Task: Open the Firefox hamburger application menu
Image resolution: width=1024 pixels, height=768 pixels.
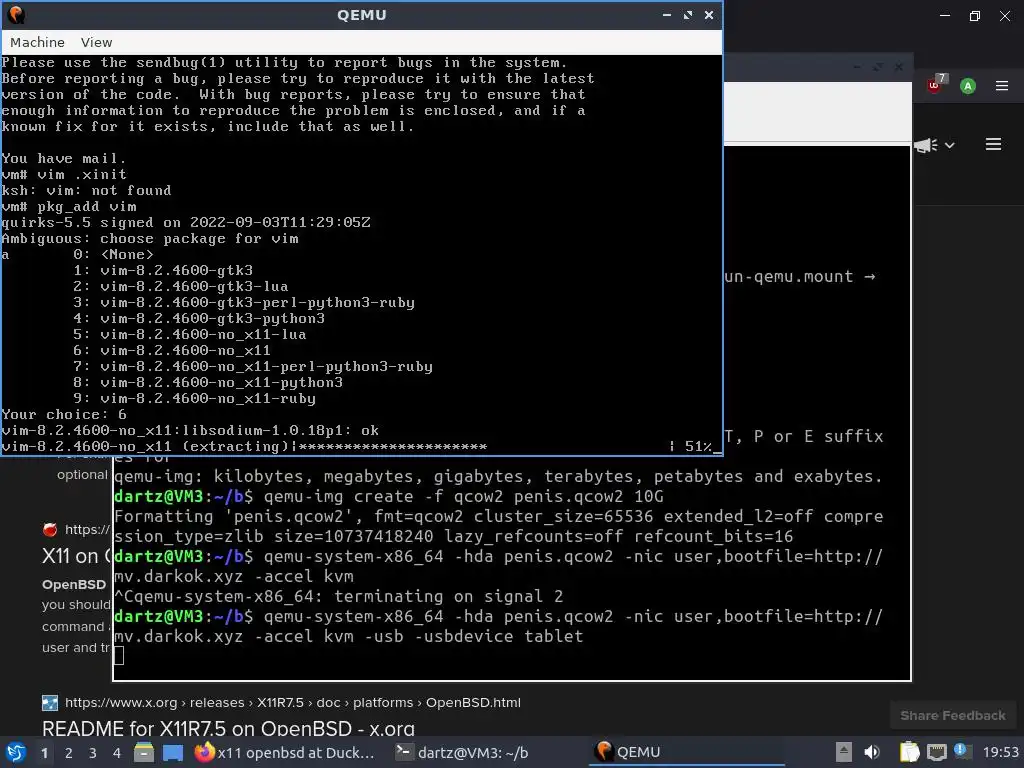Action: click(1002, 86)
